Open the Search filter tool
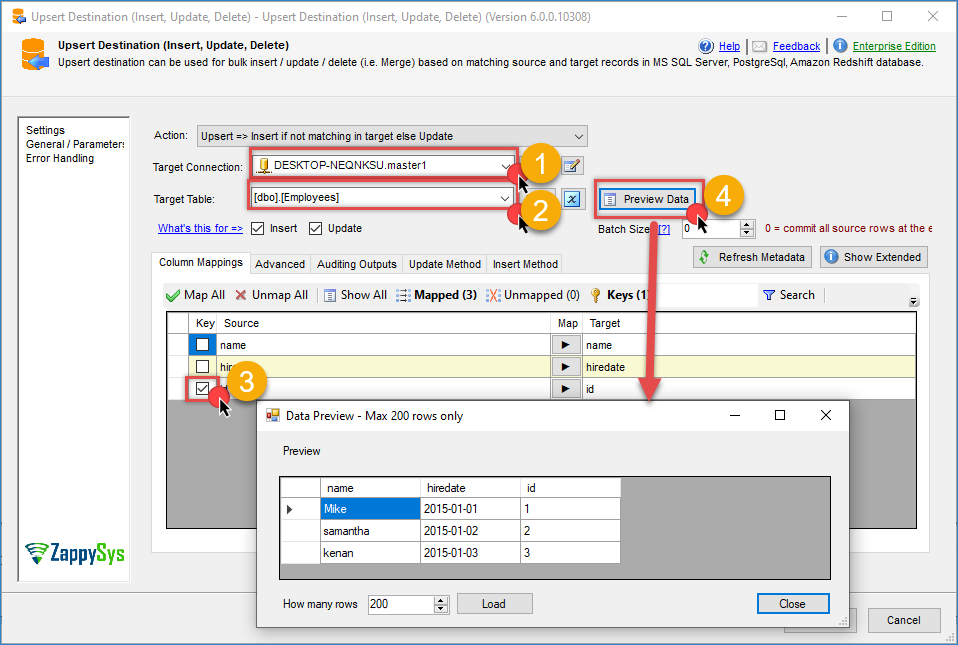This screenshot has width=958, height=645. coord(789,295)
